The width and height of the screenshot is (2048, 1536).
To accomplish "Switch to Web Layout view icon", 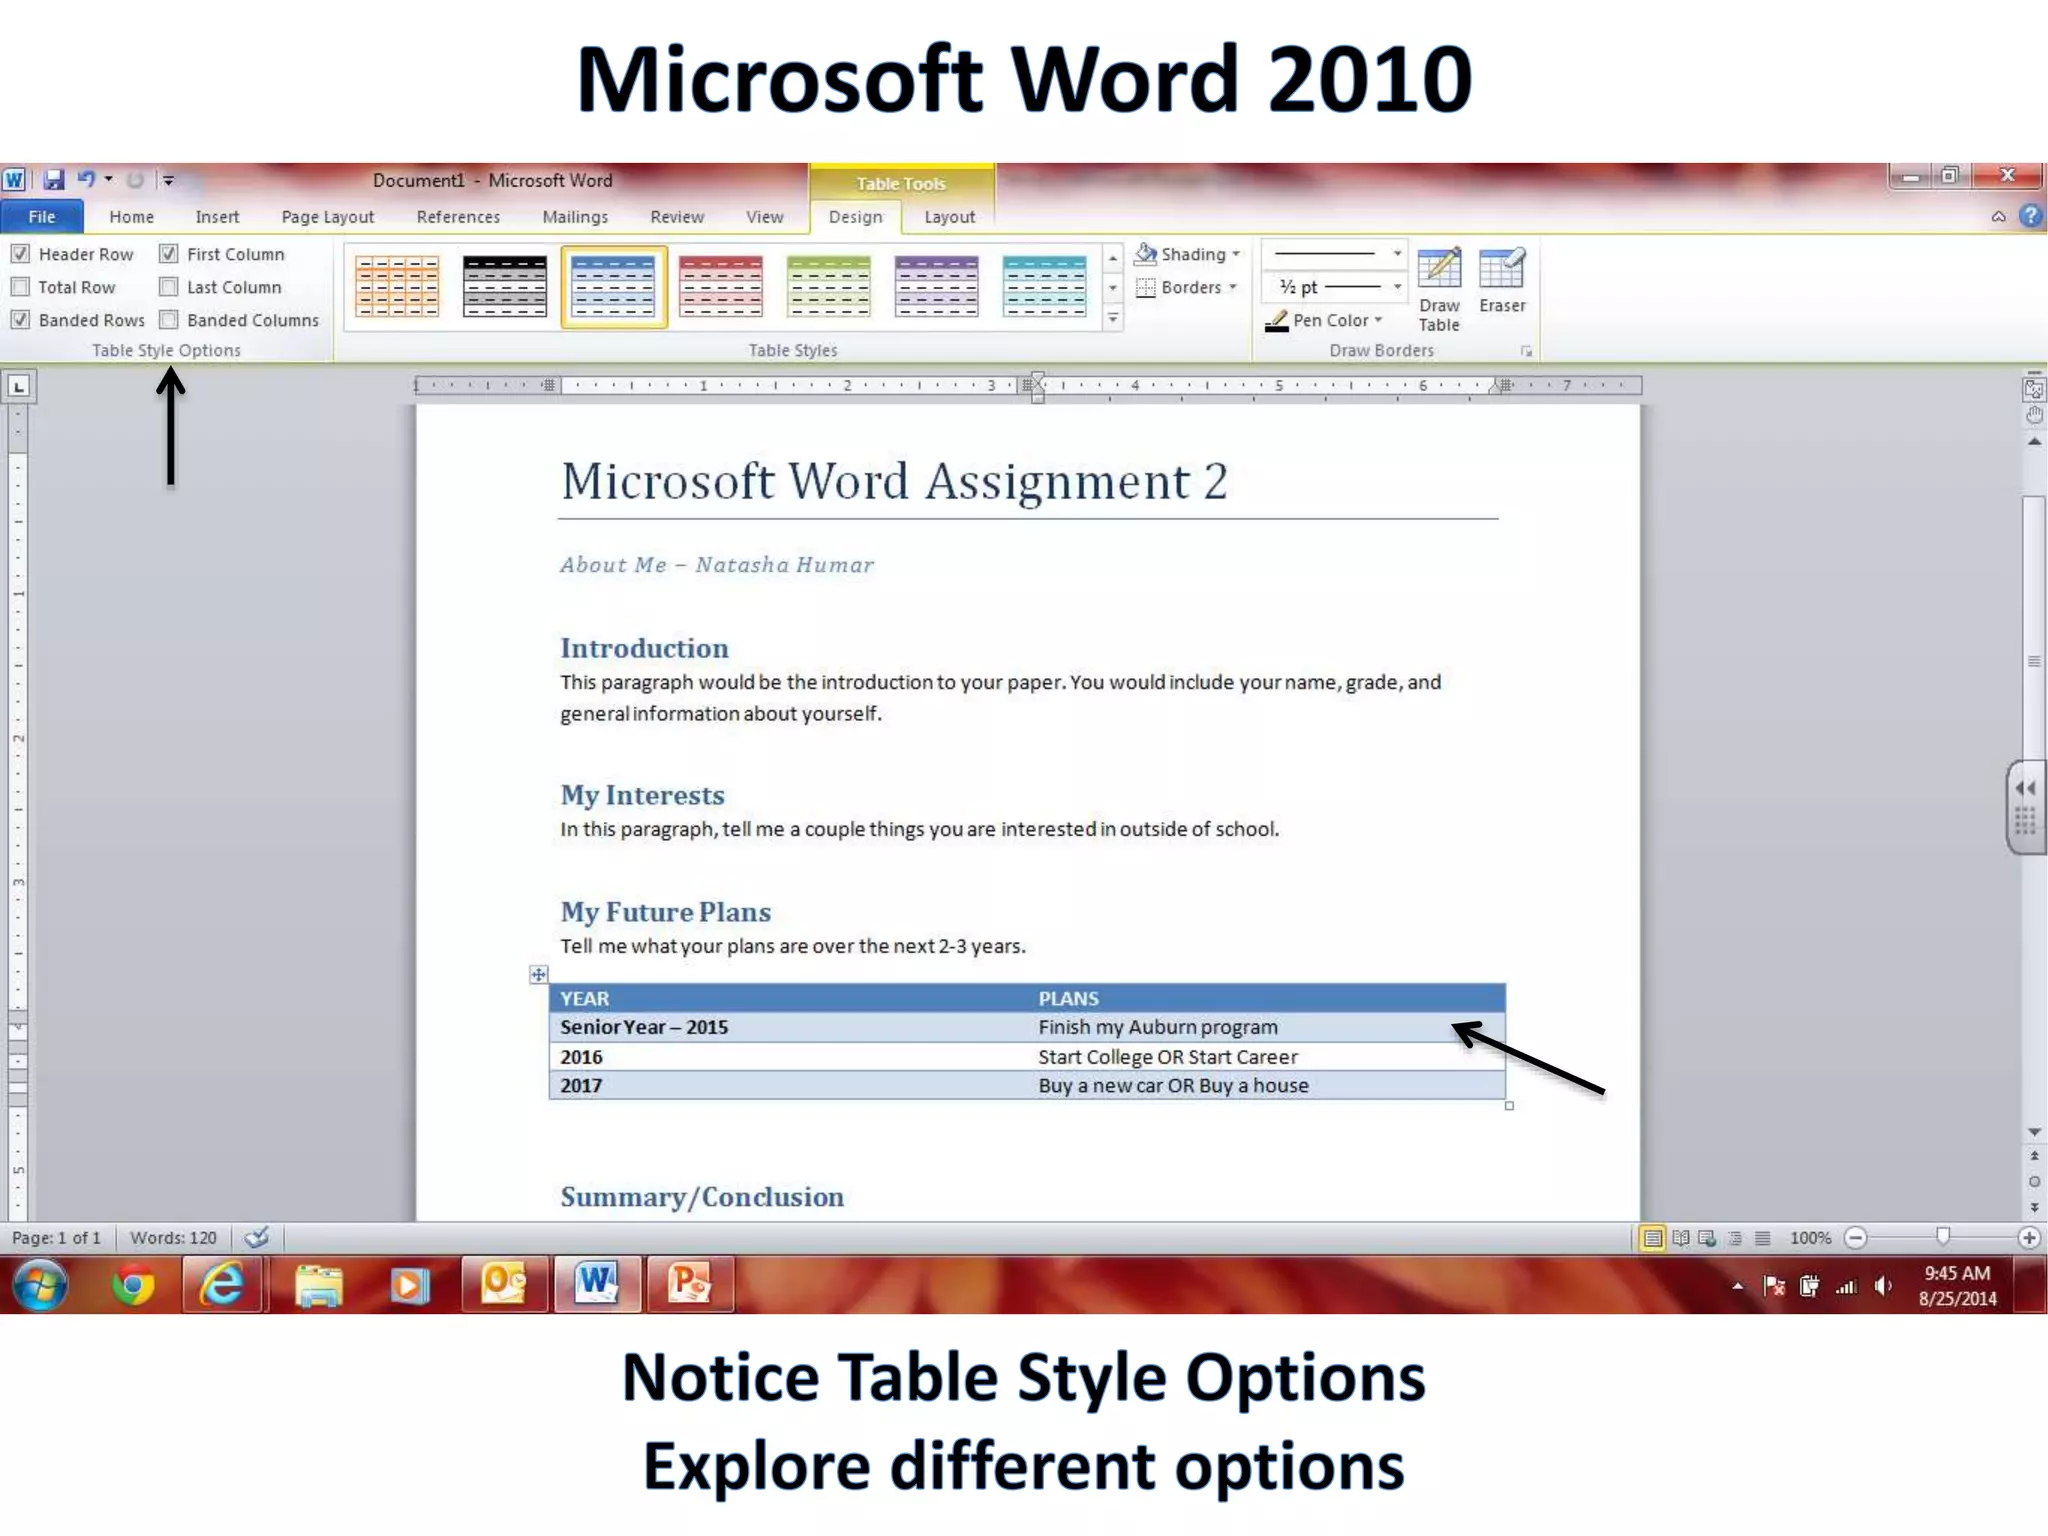I will (1708, 1238).
